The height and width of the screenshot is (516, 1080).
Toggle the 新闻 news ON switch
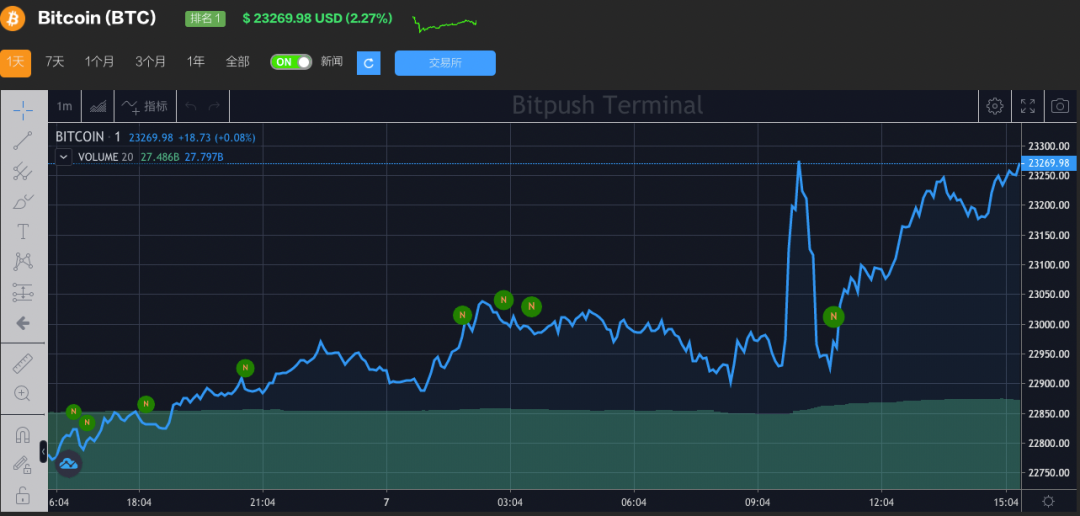291,62
